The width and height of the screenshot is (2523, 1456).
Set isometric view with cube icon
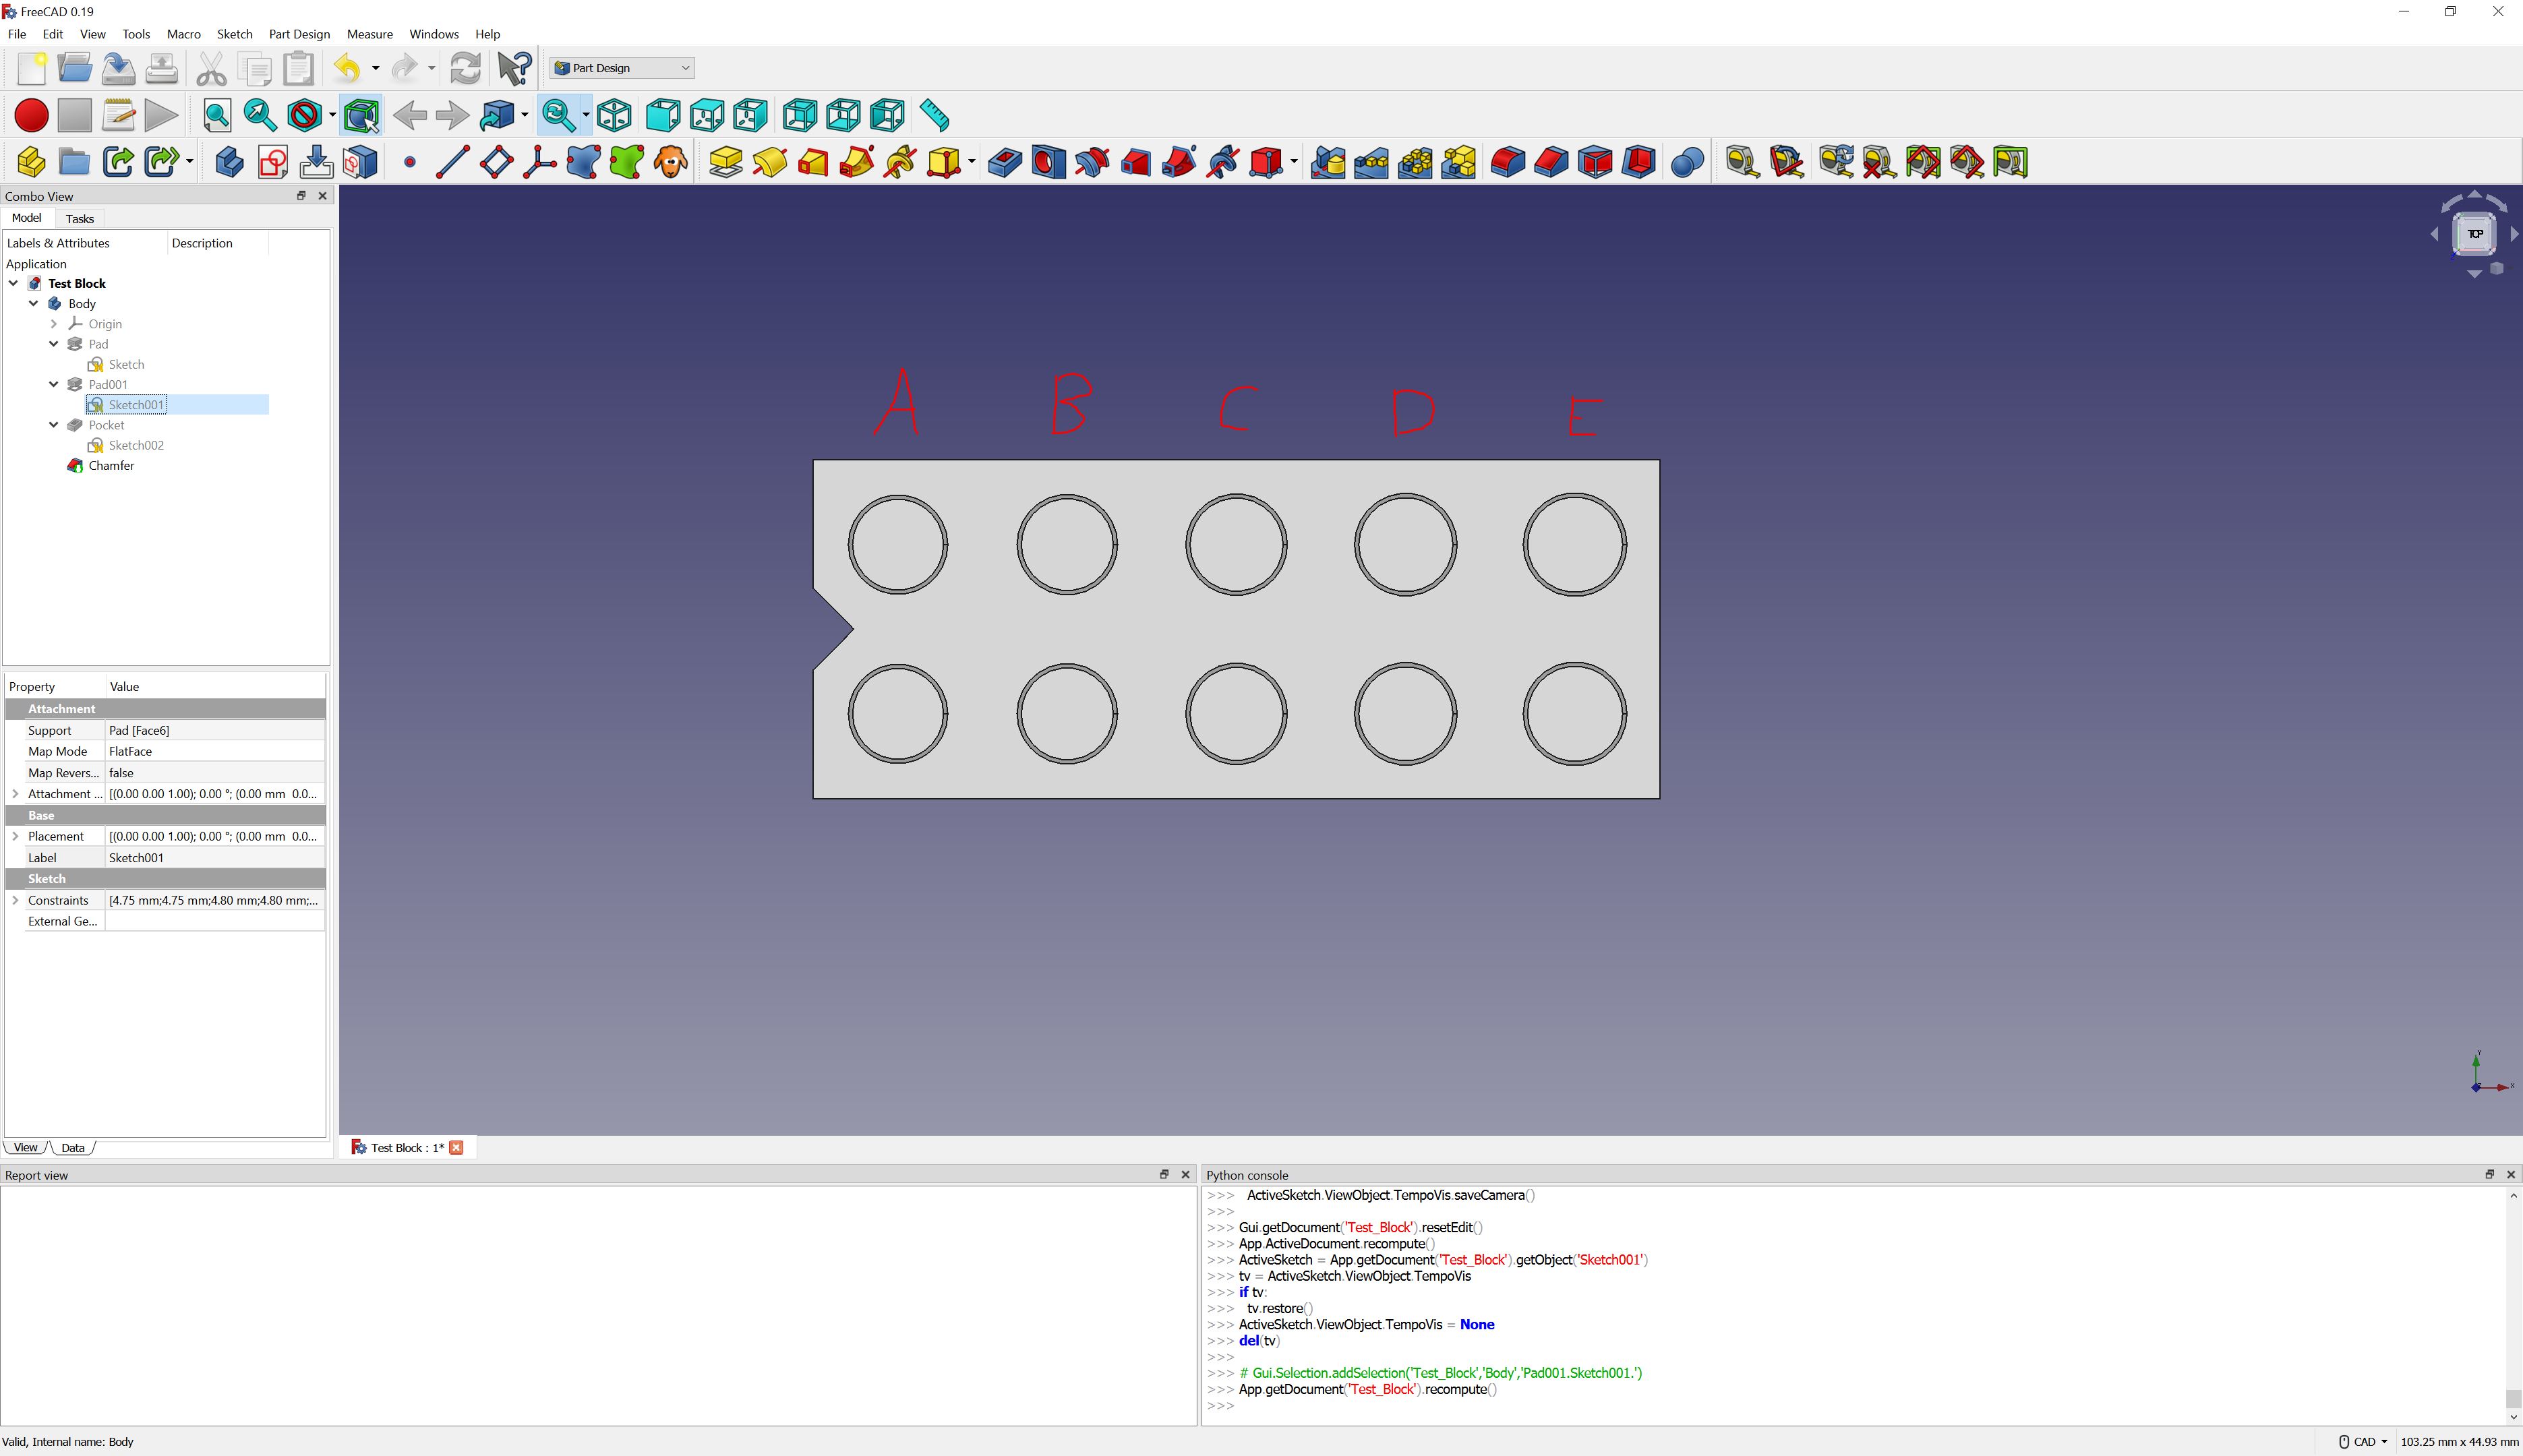[615, 116]
